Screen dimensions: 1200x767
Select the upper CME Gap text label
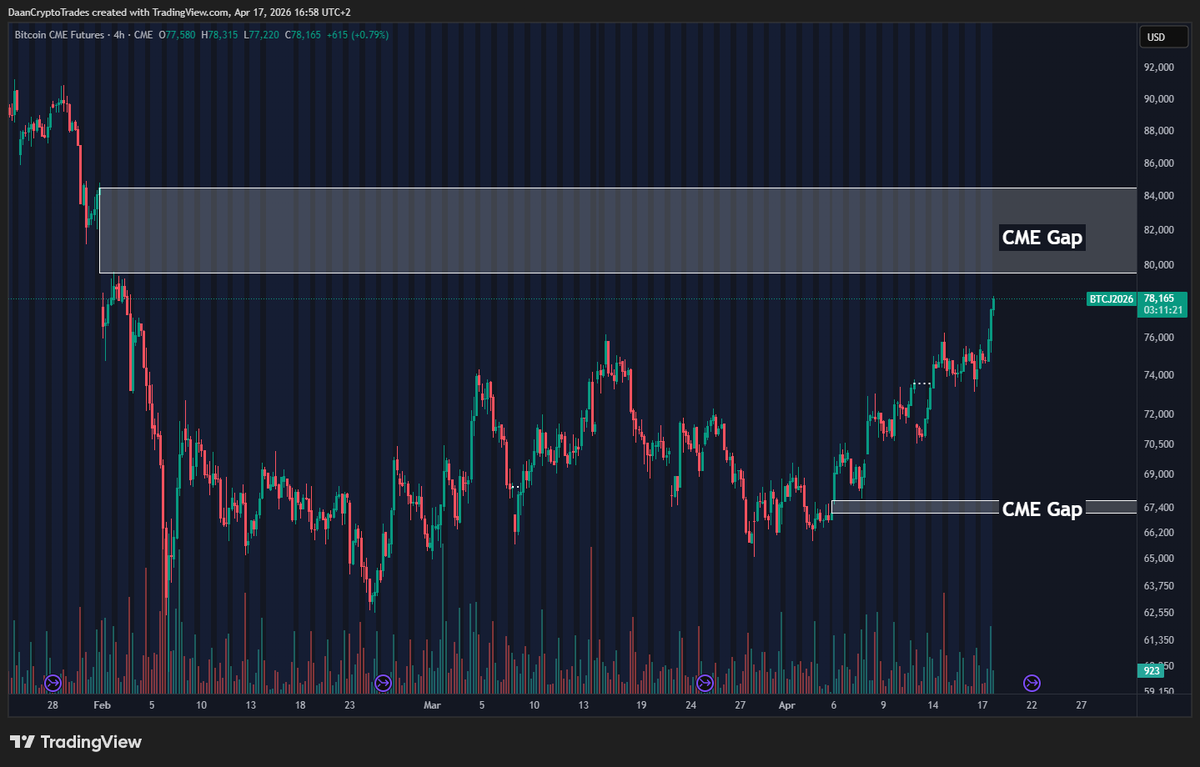(x=1041, y=237)
